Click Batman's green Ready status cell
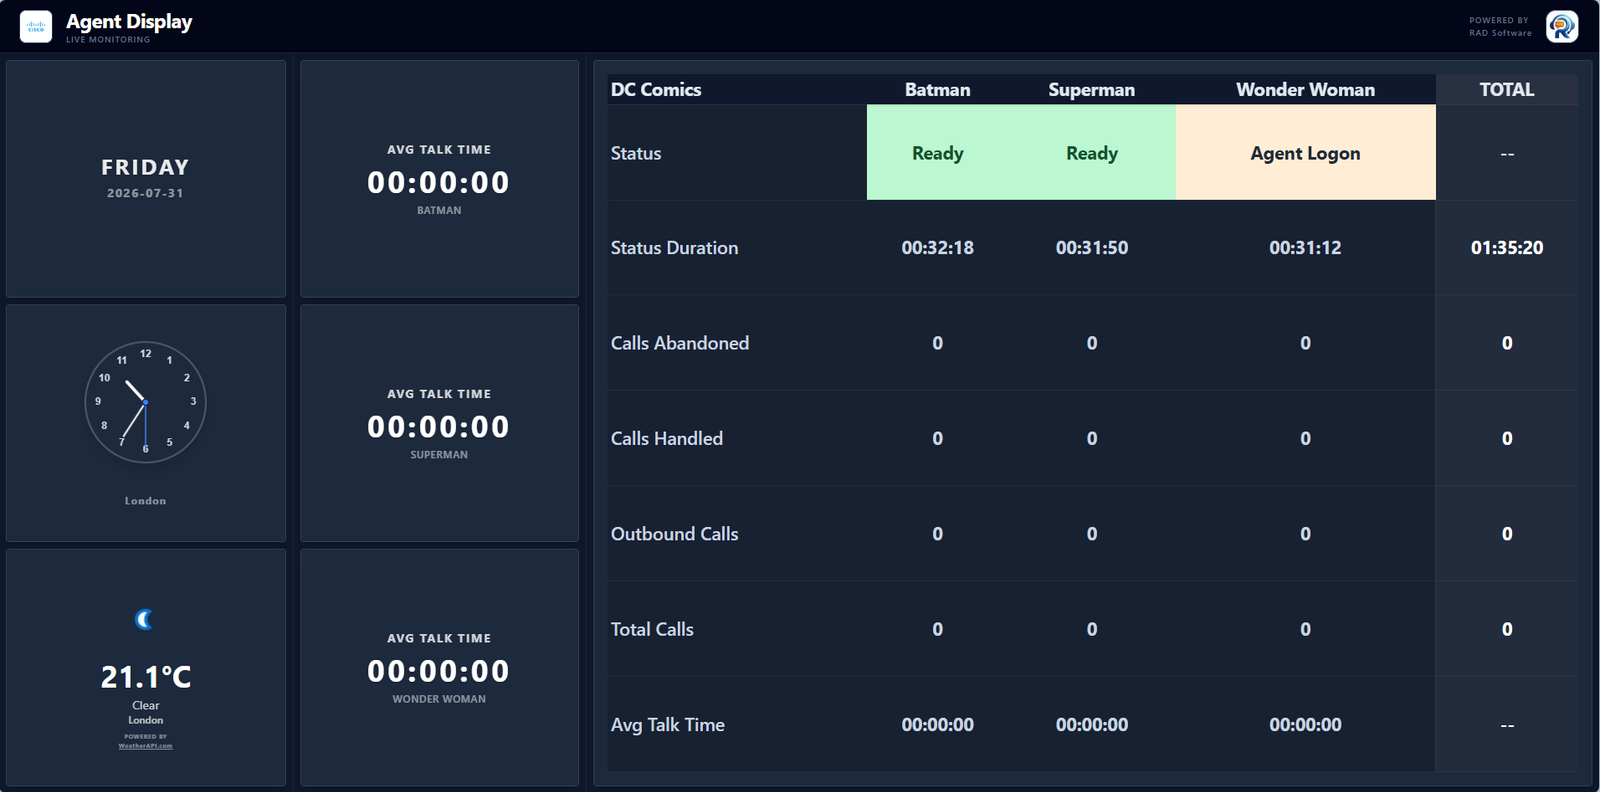 coord(938,152)
